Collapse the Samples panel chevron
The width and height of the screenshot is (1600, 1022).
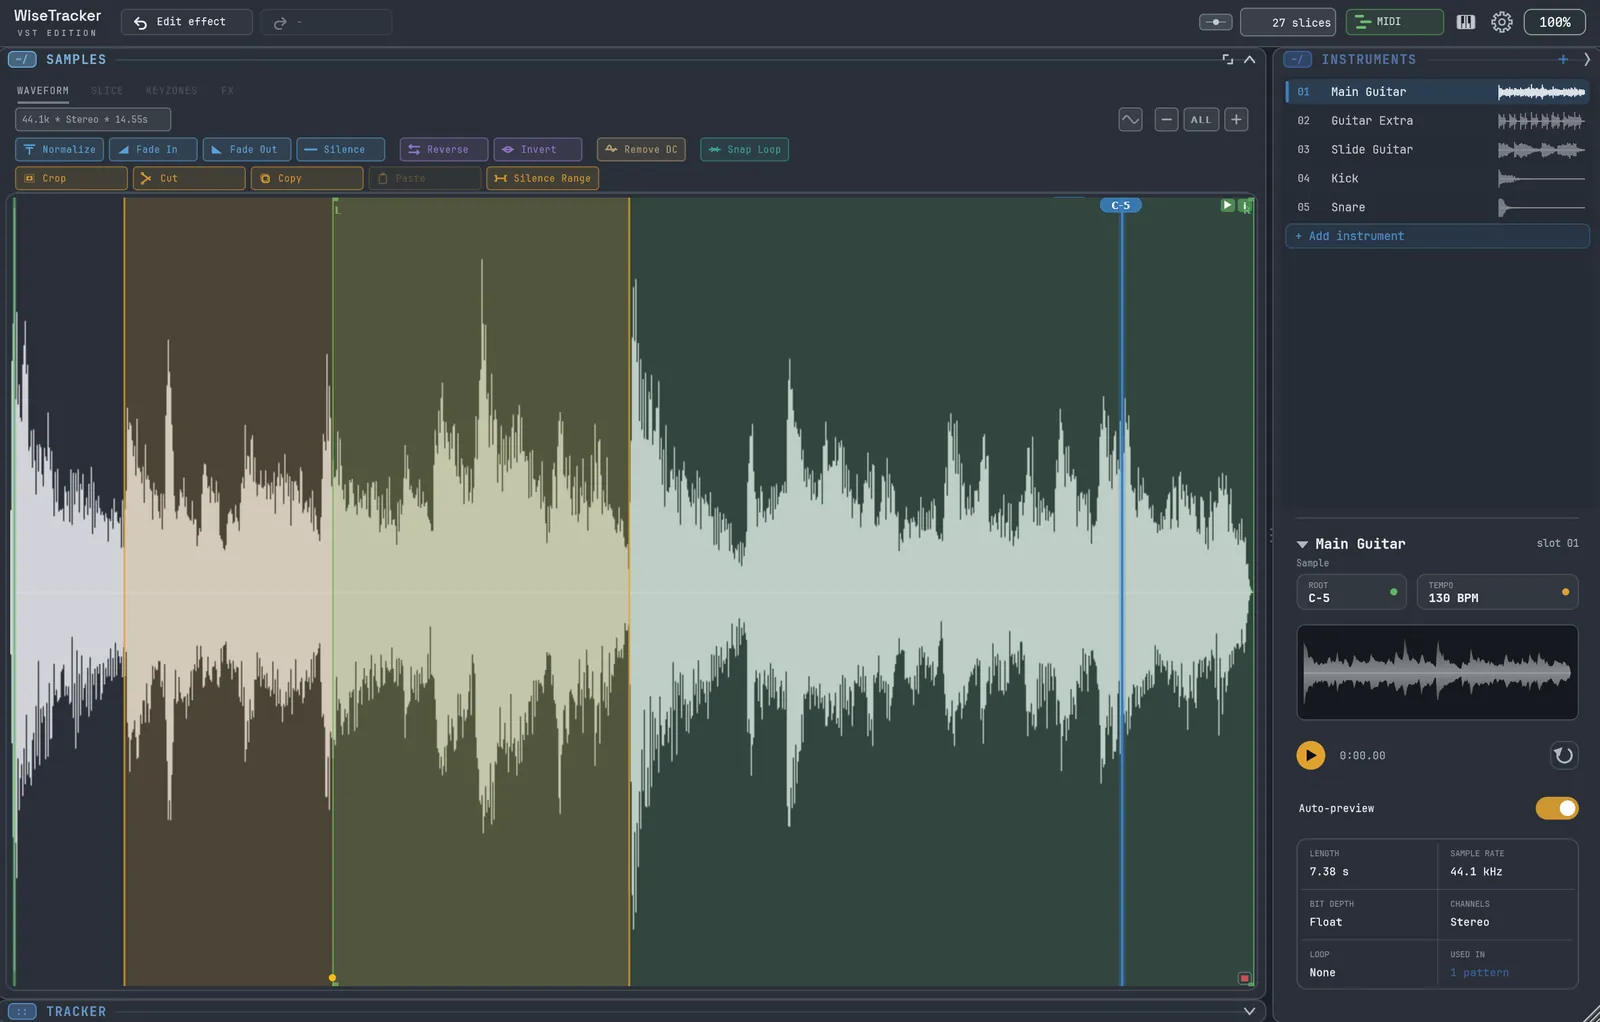click(1249, 59)
